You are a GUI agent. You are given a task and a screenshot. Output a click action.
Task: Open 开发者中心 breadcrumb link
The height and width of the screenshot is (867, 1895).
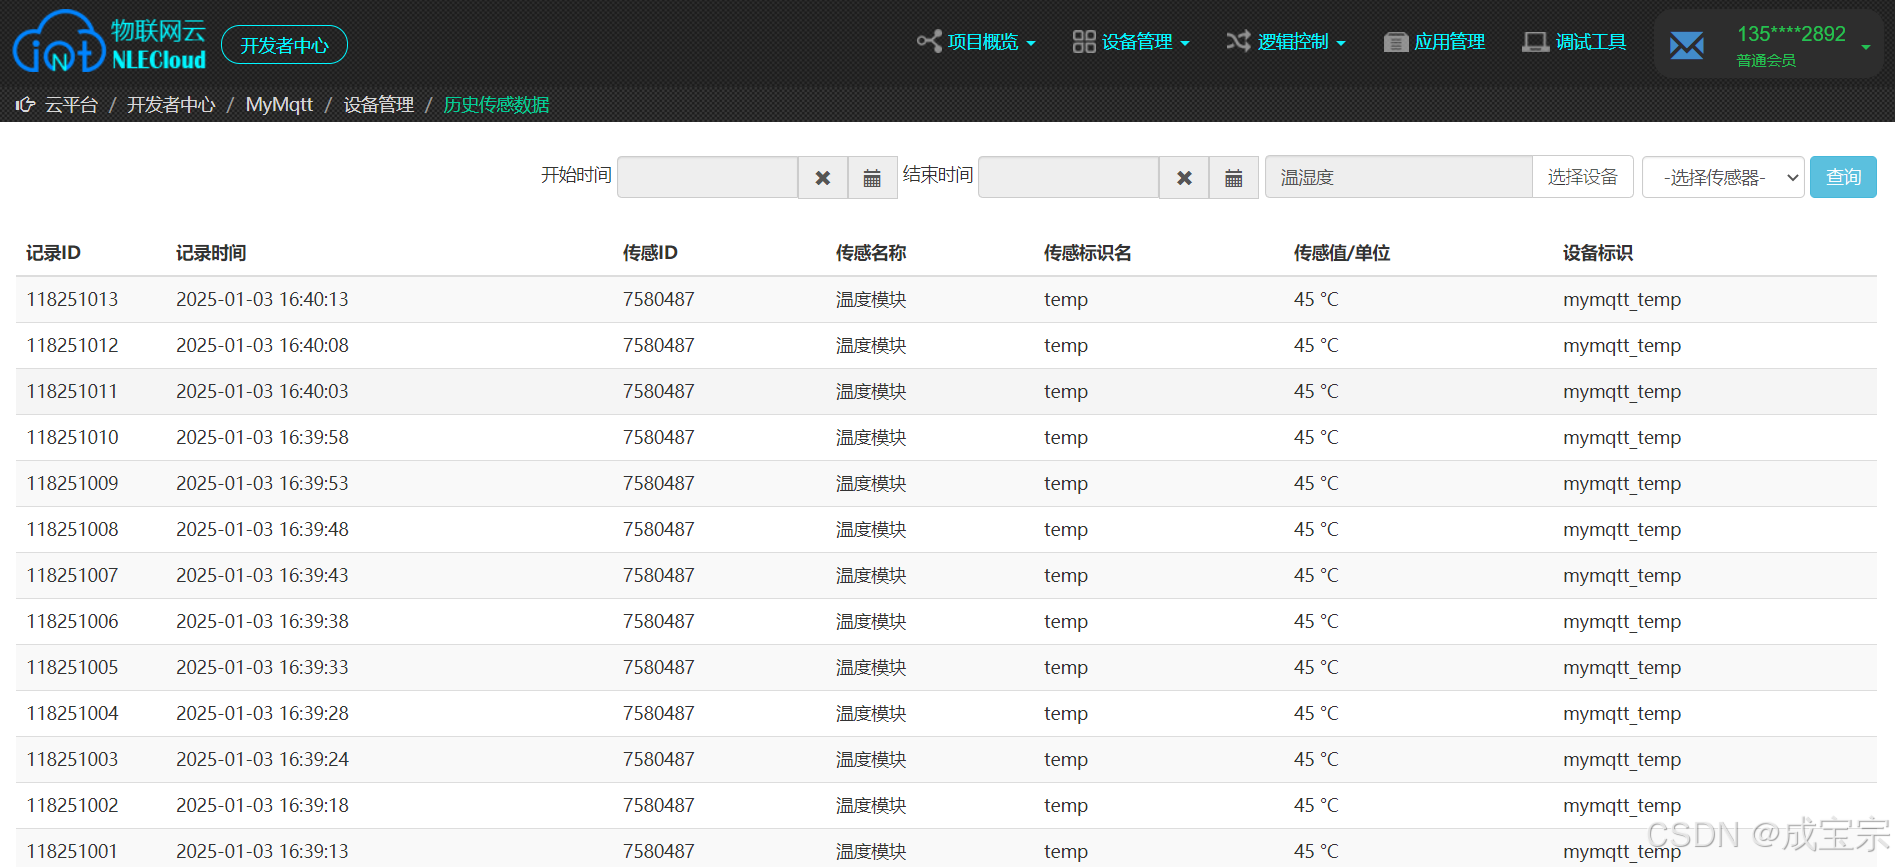[x=171, y=105]
